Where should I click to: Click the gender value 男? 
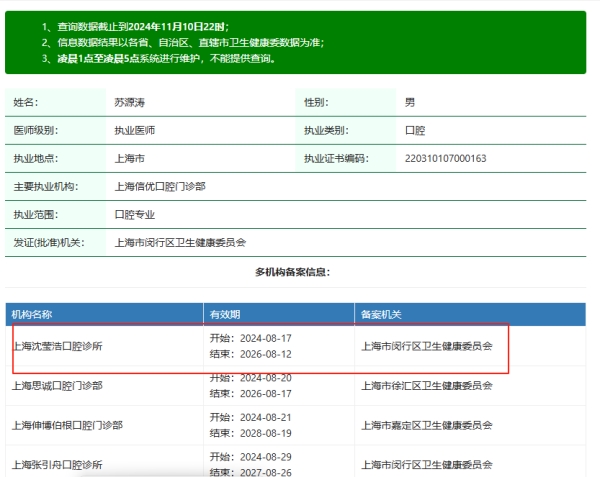[410, 103]
